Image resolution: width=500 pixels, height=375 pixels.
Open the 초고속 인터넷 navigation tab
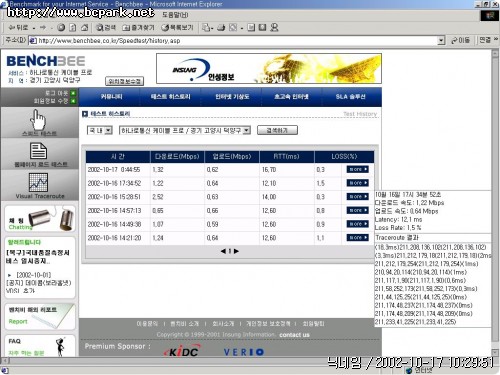[291, 97]
